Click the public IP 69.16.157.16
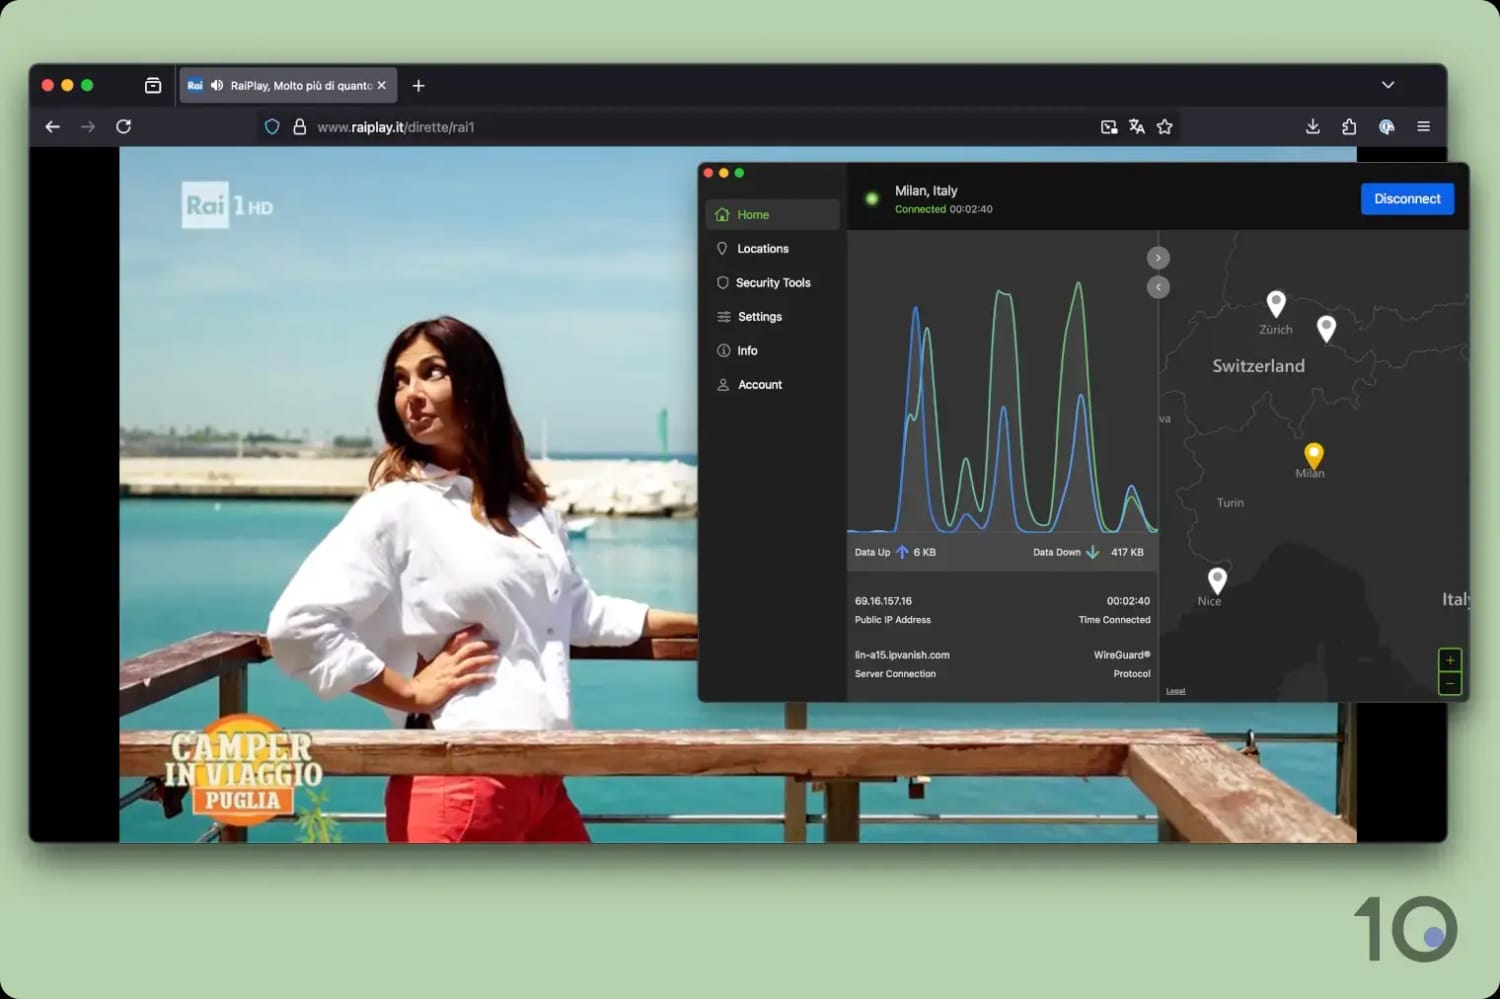The image size is (1500, 999). coord(883,601)
